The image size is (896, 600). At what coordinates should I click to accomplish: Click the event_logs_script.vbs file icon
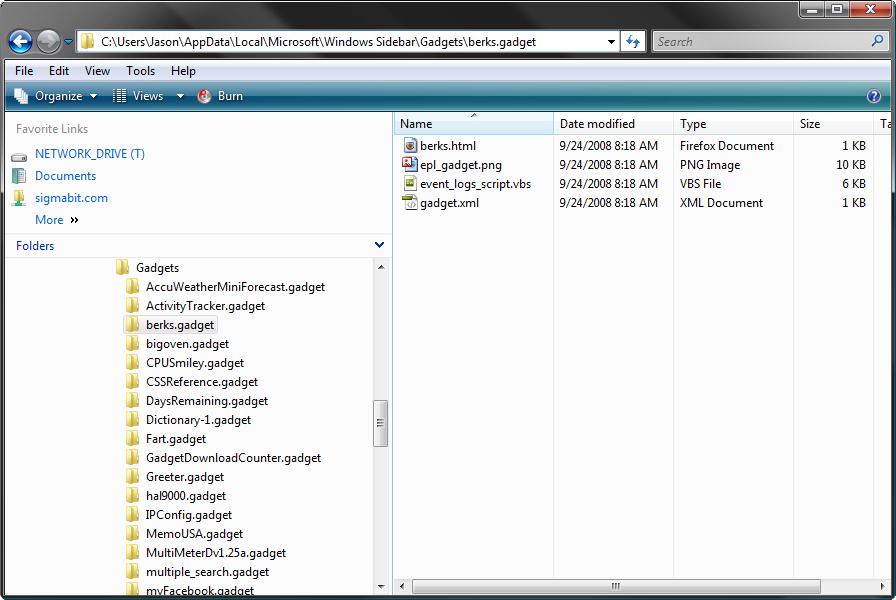point(409,184)
